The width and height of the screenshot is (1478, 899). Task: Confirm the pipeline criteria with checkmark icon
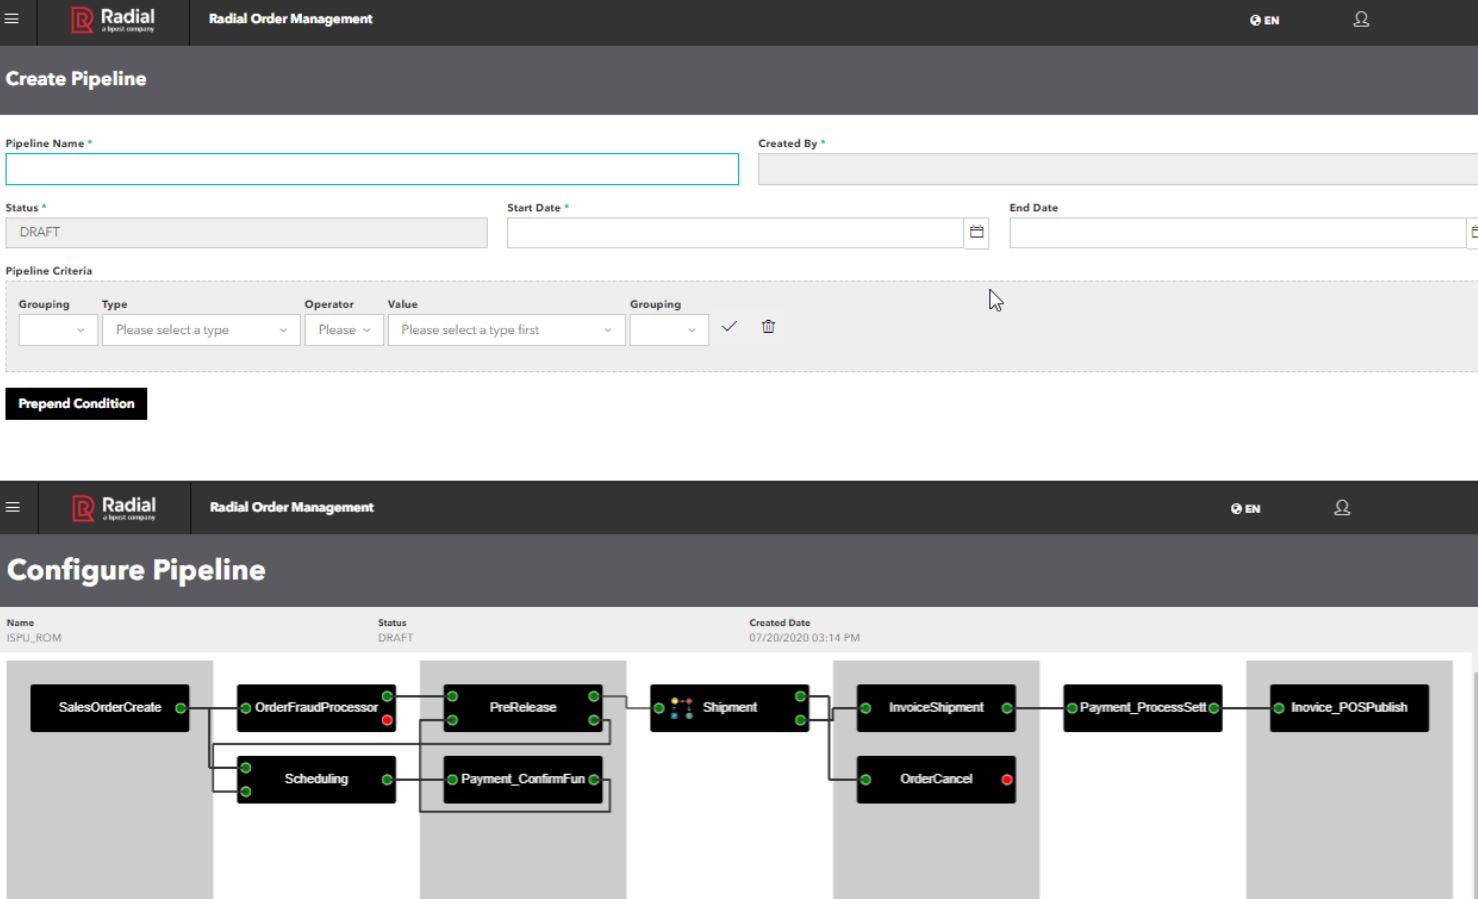(x=729, y=326)
